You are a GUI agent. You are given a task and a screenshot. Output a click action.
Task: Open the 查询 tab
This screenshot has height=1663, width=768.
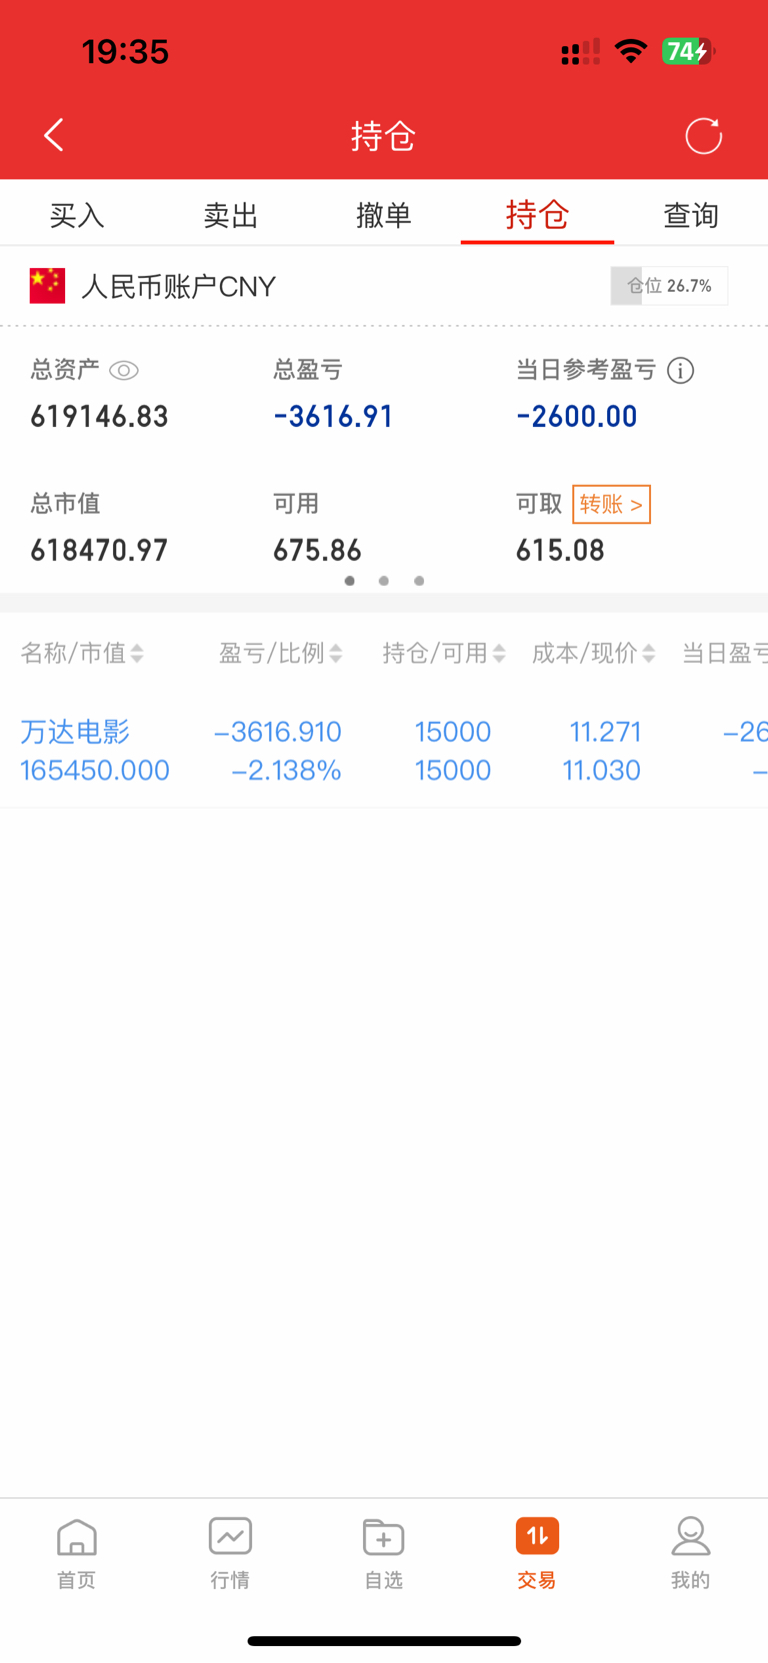[691, 215]
